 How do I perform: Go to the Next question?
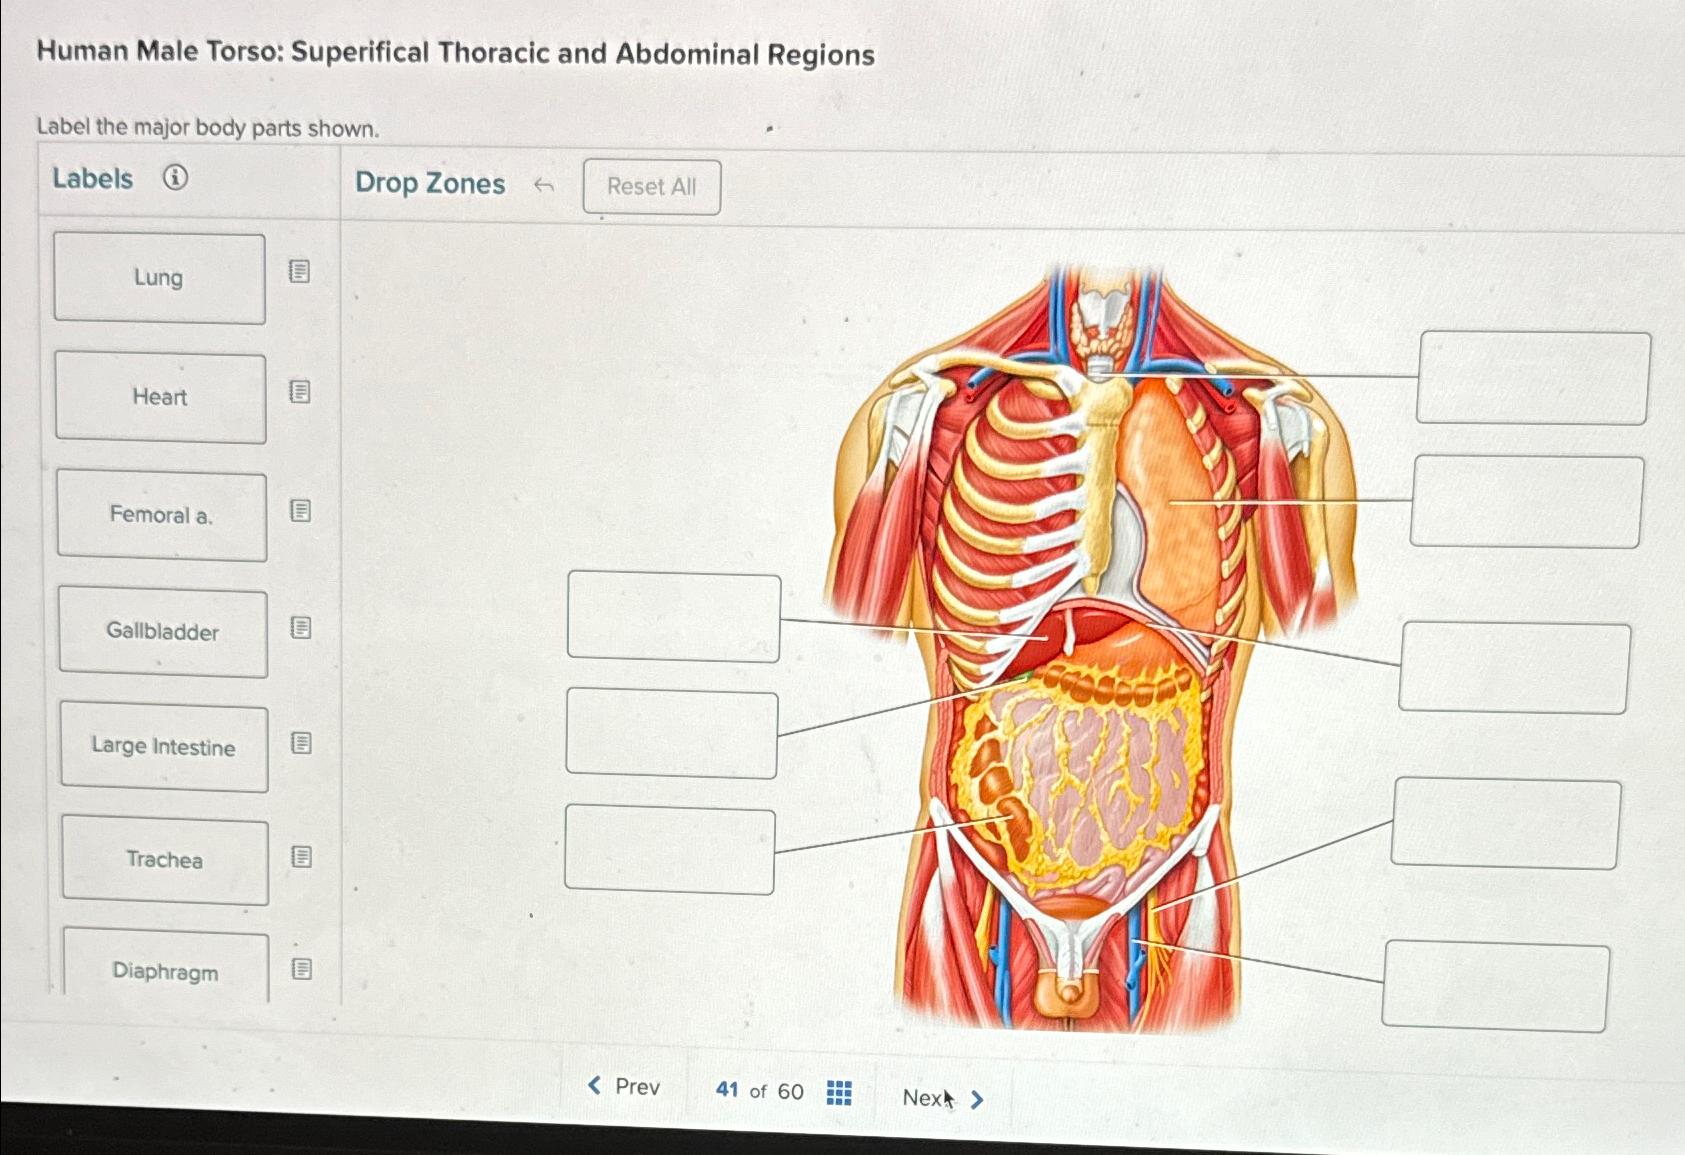click(x=943, y=1098)
